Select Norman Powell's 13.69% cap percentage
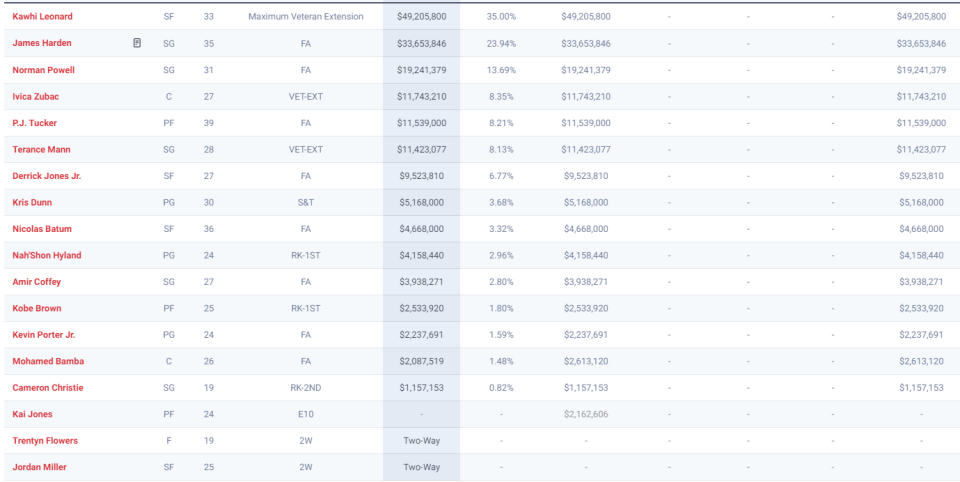This screenshot has height=482, width=960. point(501,70)
